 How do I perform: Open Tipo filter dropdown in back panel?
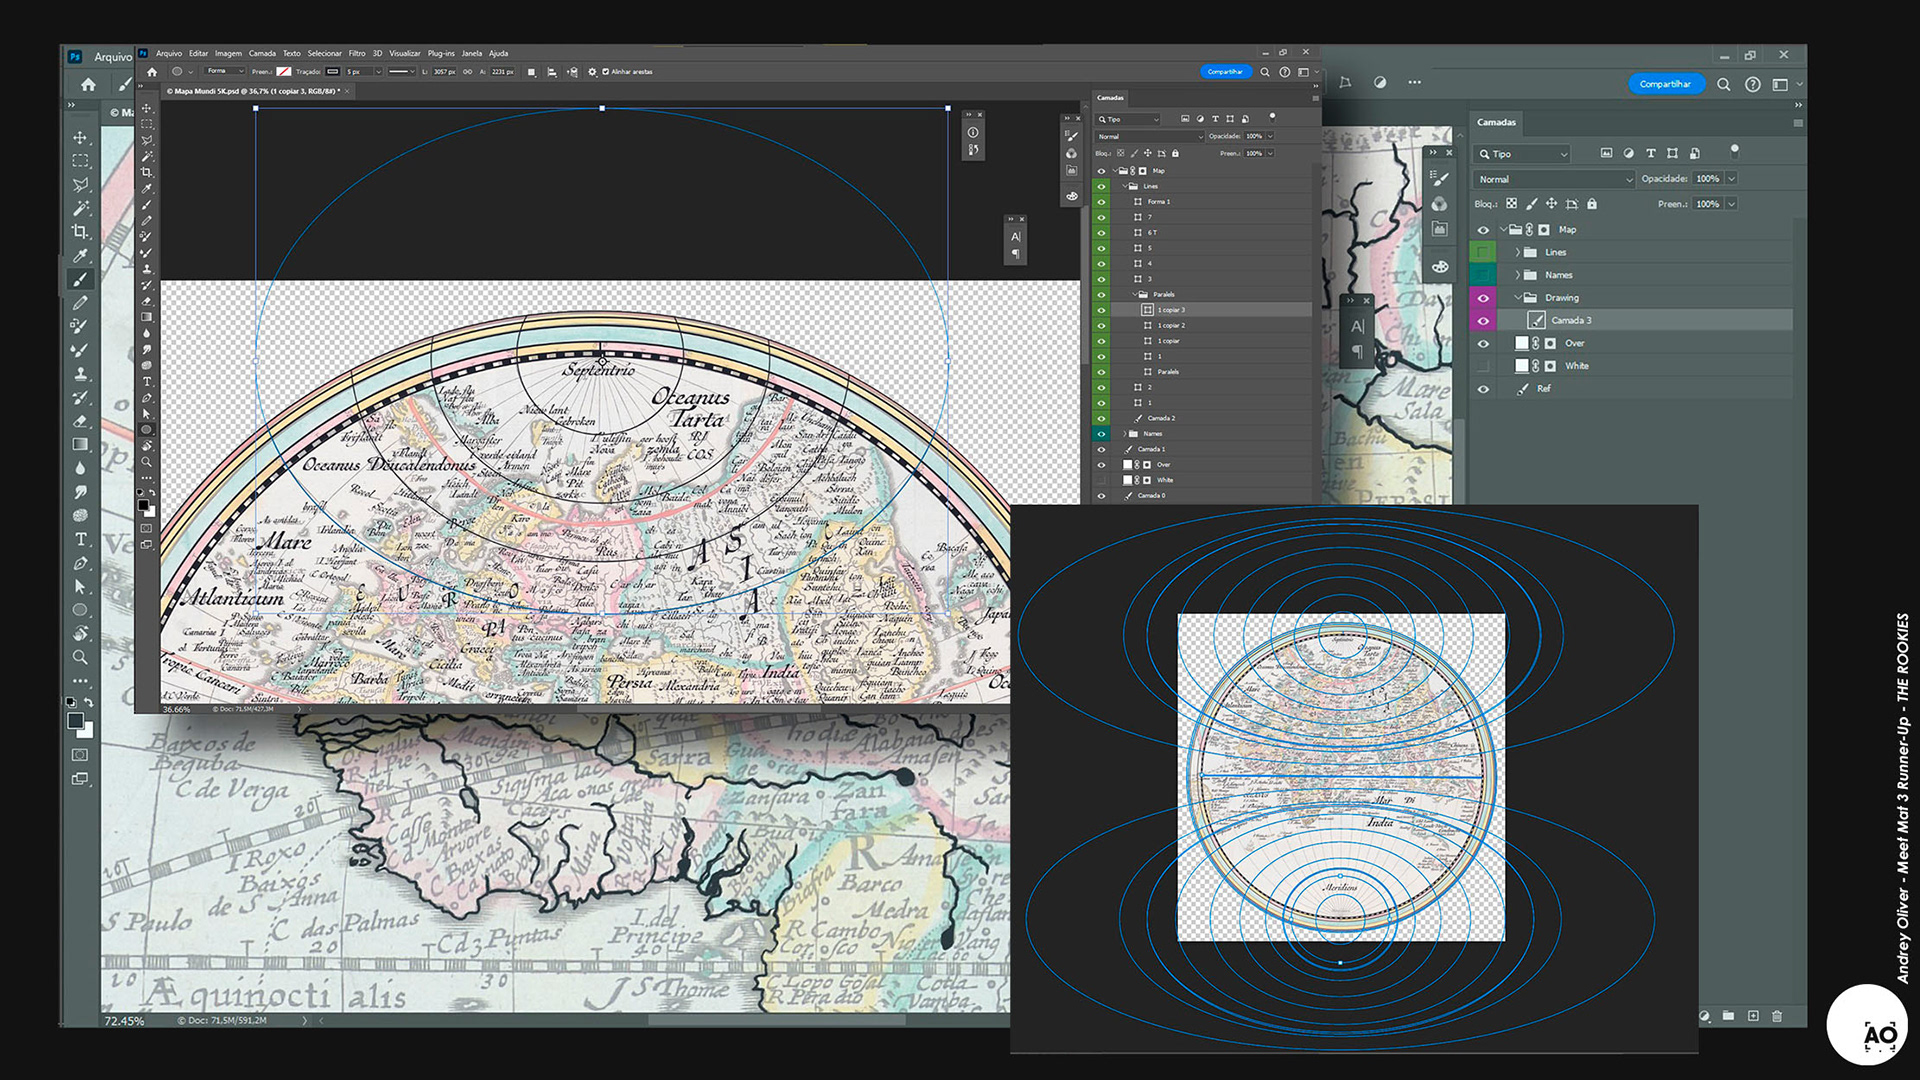tap(1522, 154)
